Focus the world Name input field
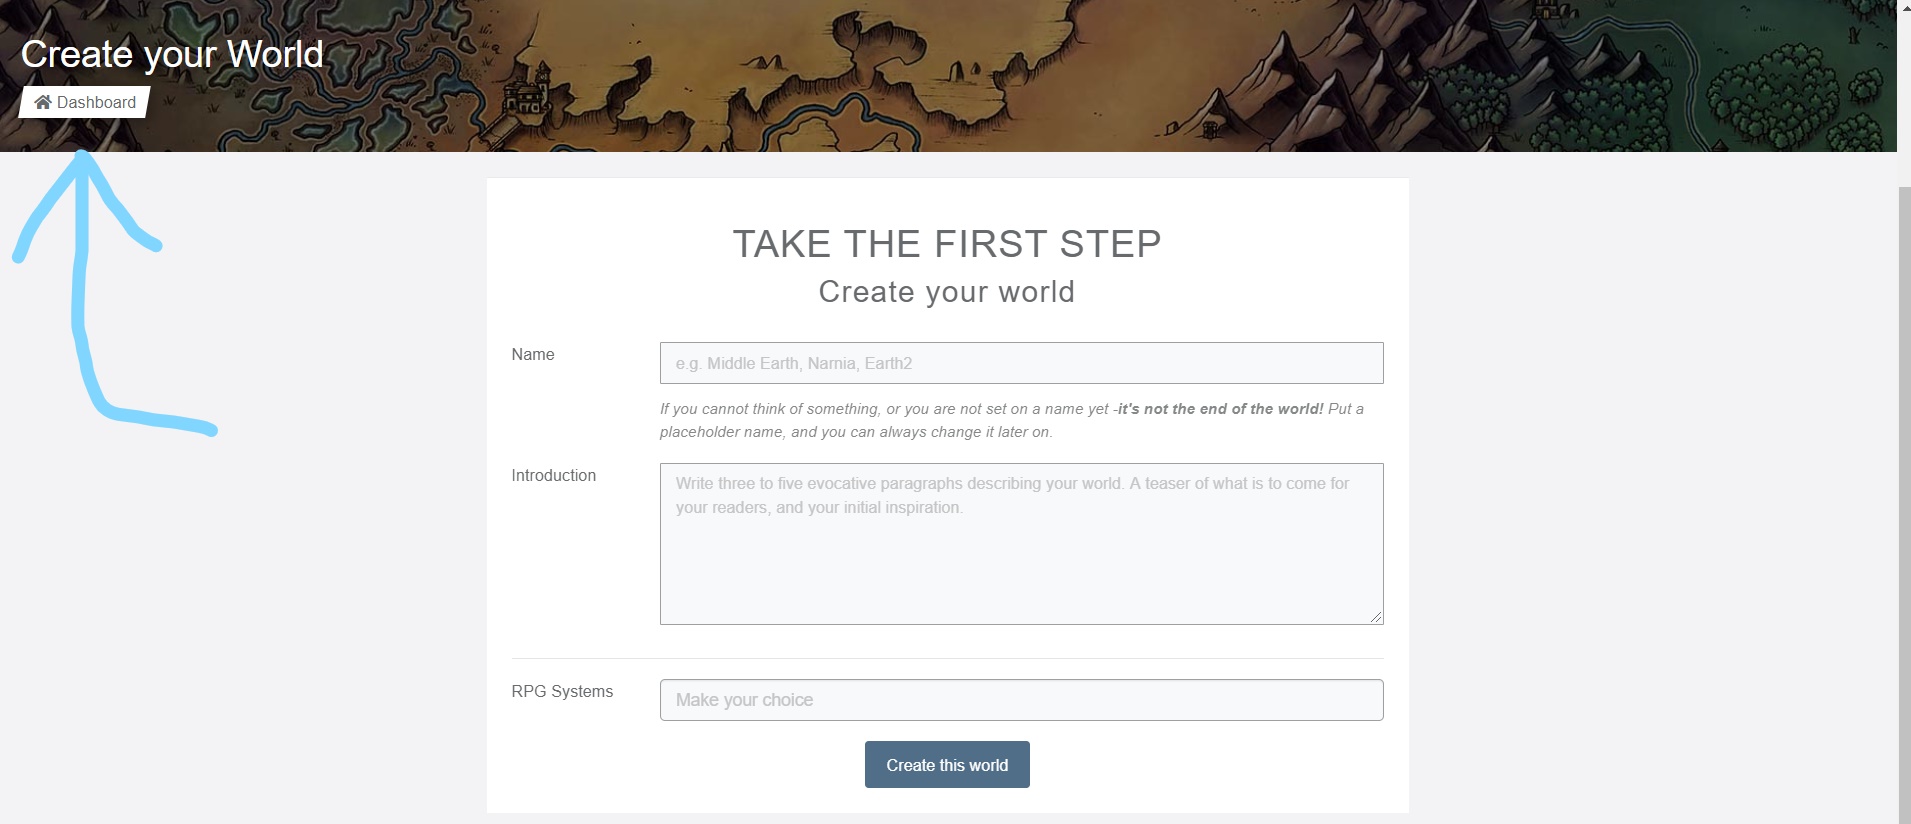1911x824 pixels. [x=1021, y=363]
